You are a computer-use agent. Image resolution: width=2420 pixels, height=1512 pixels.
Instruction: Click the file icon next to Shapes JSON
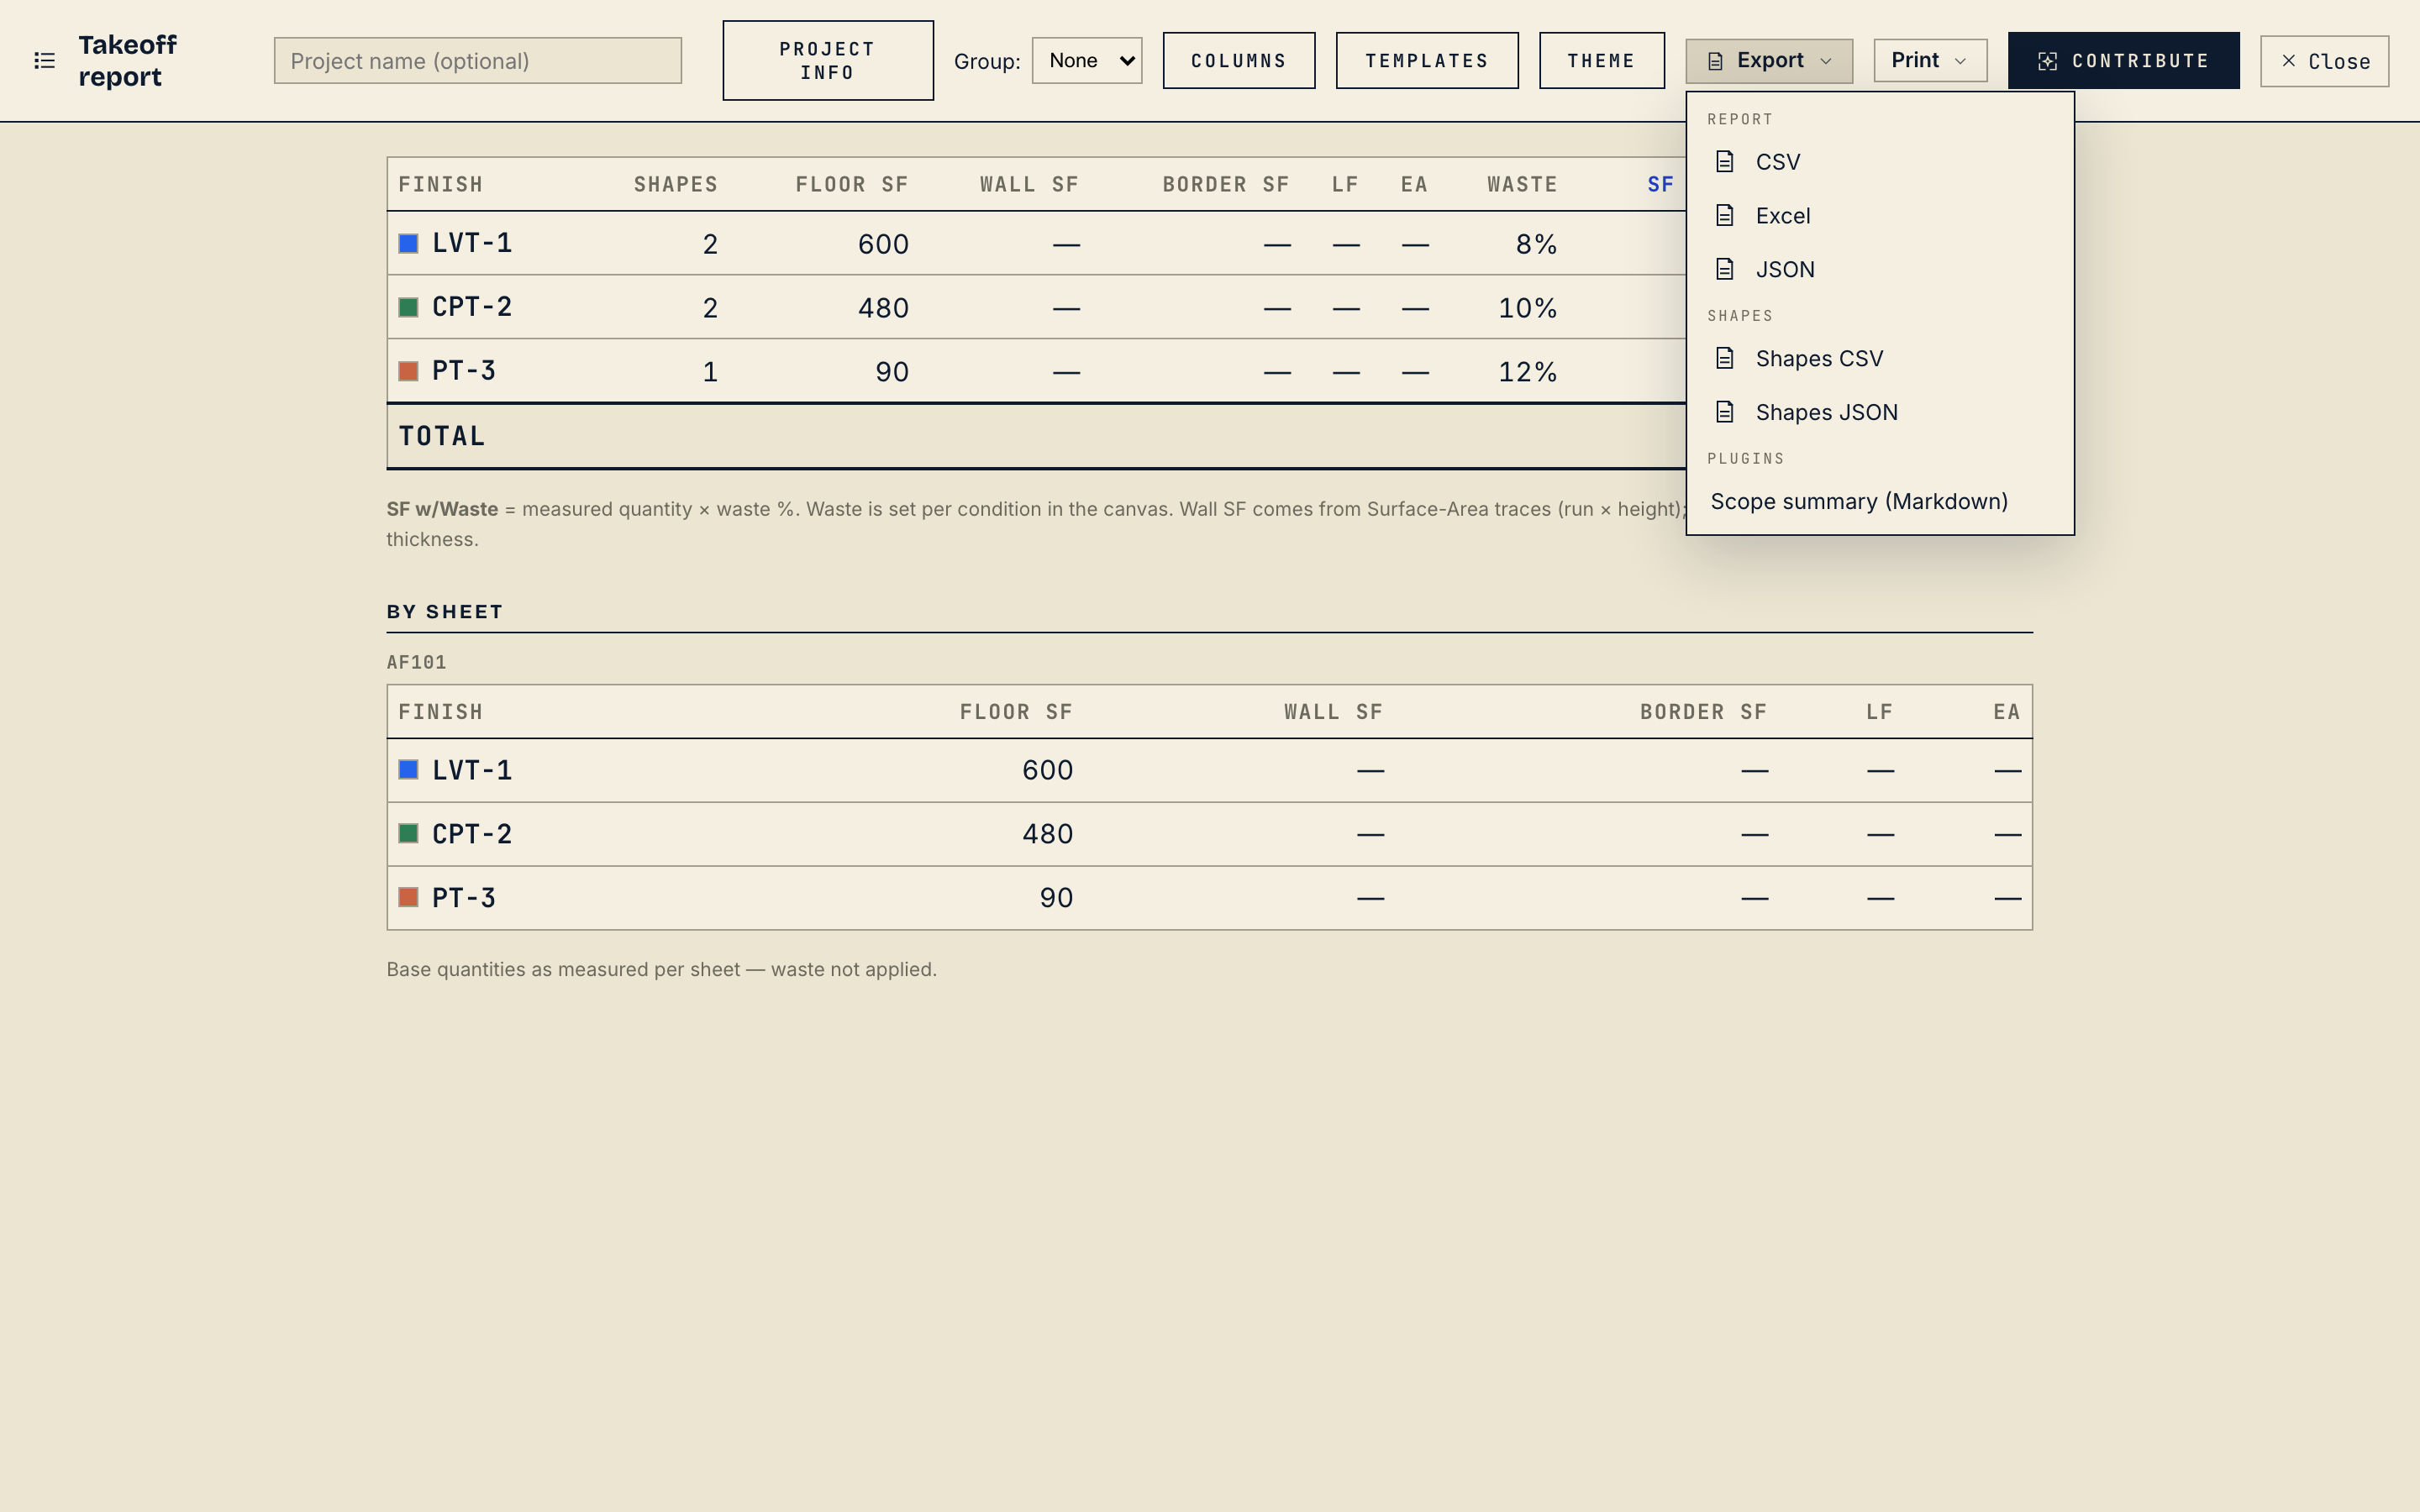[x=1725, y=413]
